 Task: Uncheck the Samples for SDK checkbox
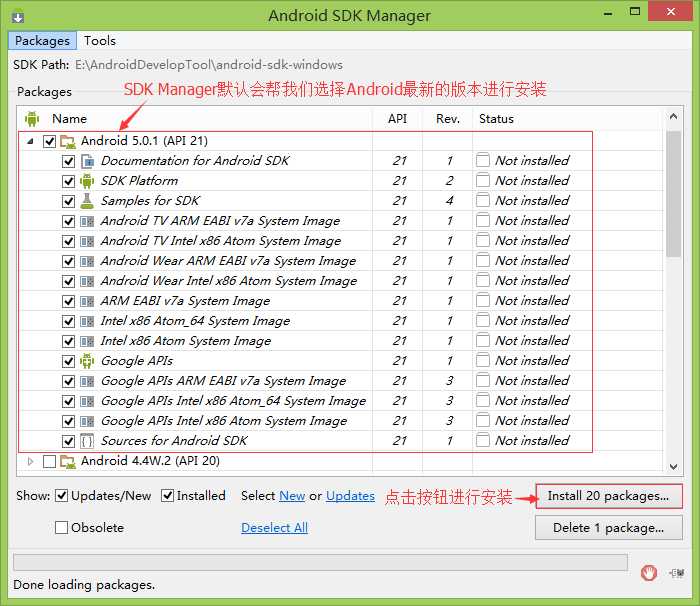(68, 201)
